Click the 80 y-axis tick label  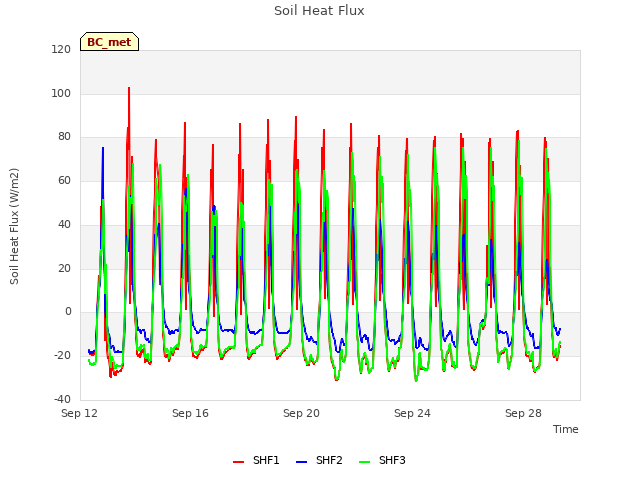64,137
